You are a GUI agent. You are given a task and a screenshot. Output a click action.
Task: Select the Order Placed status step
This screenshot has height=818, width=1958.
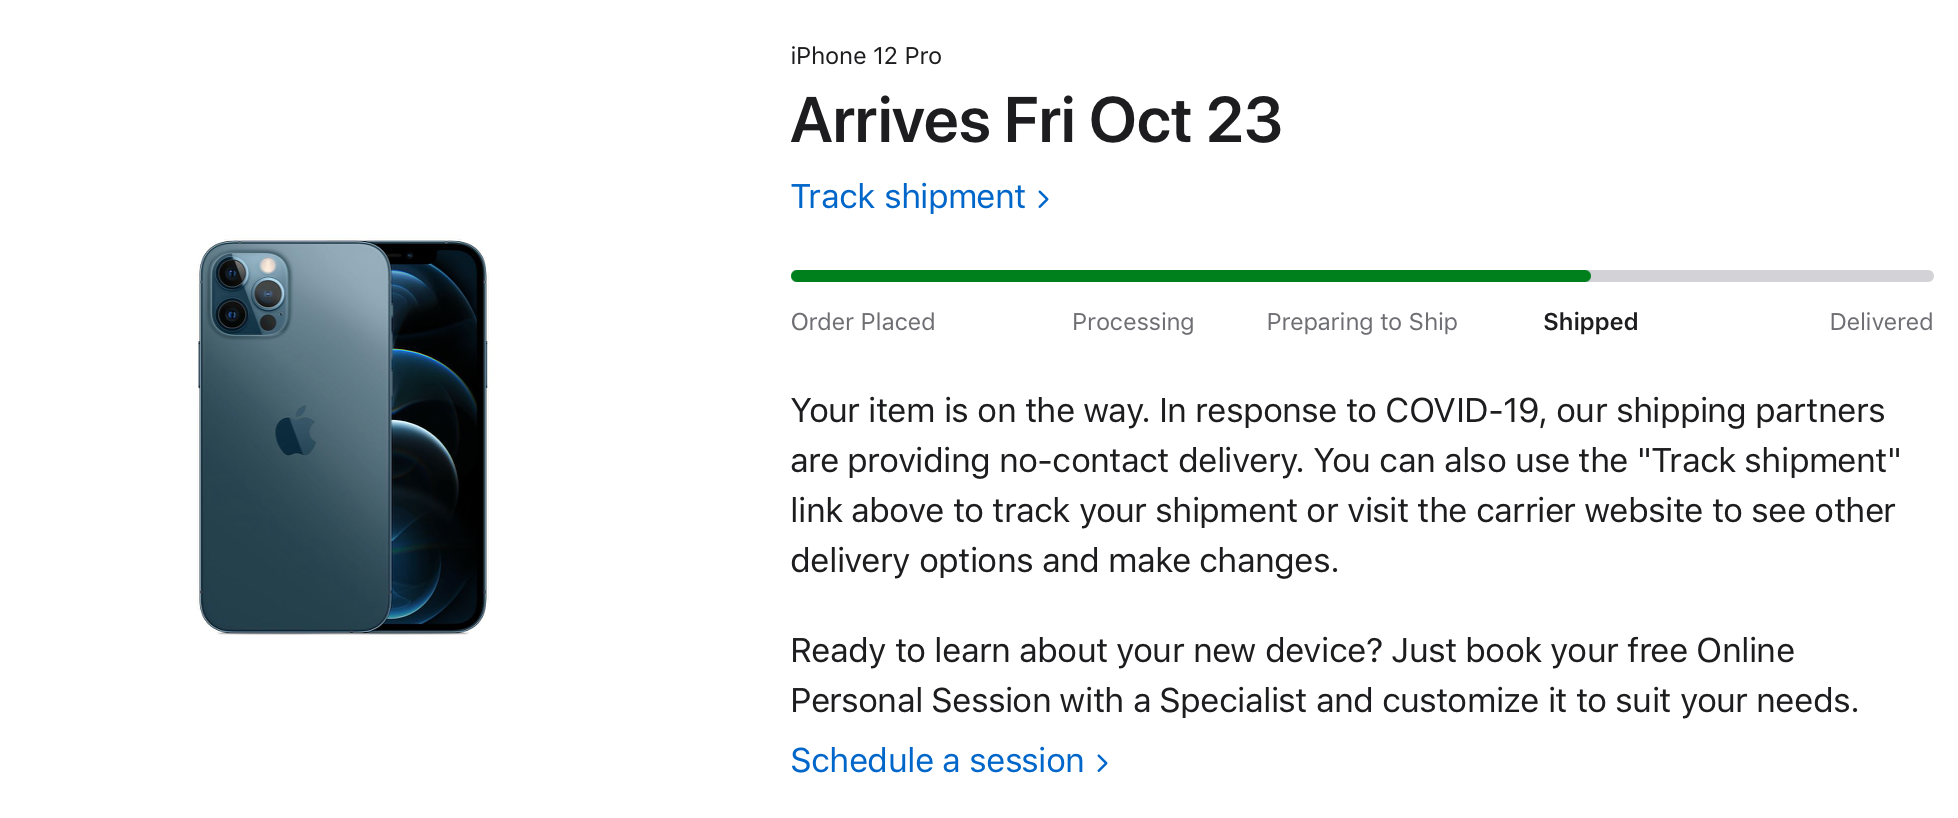point(862,322)
